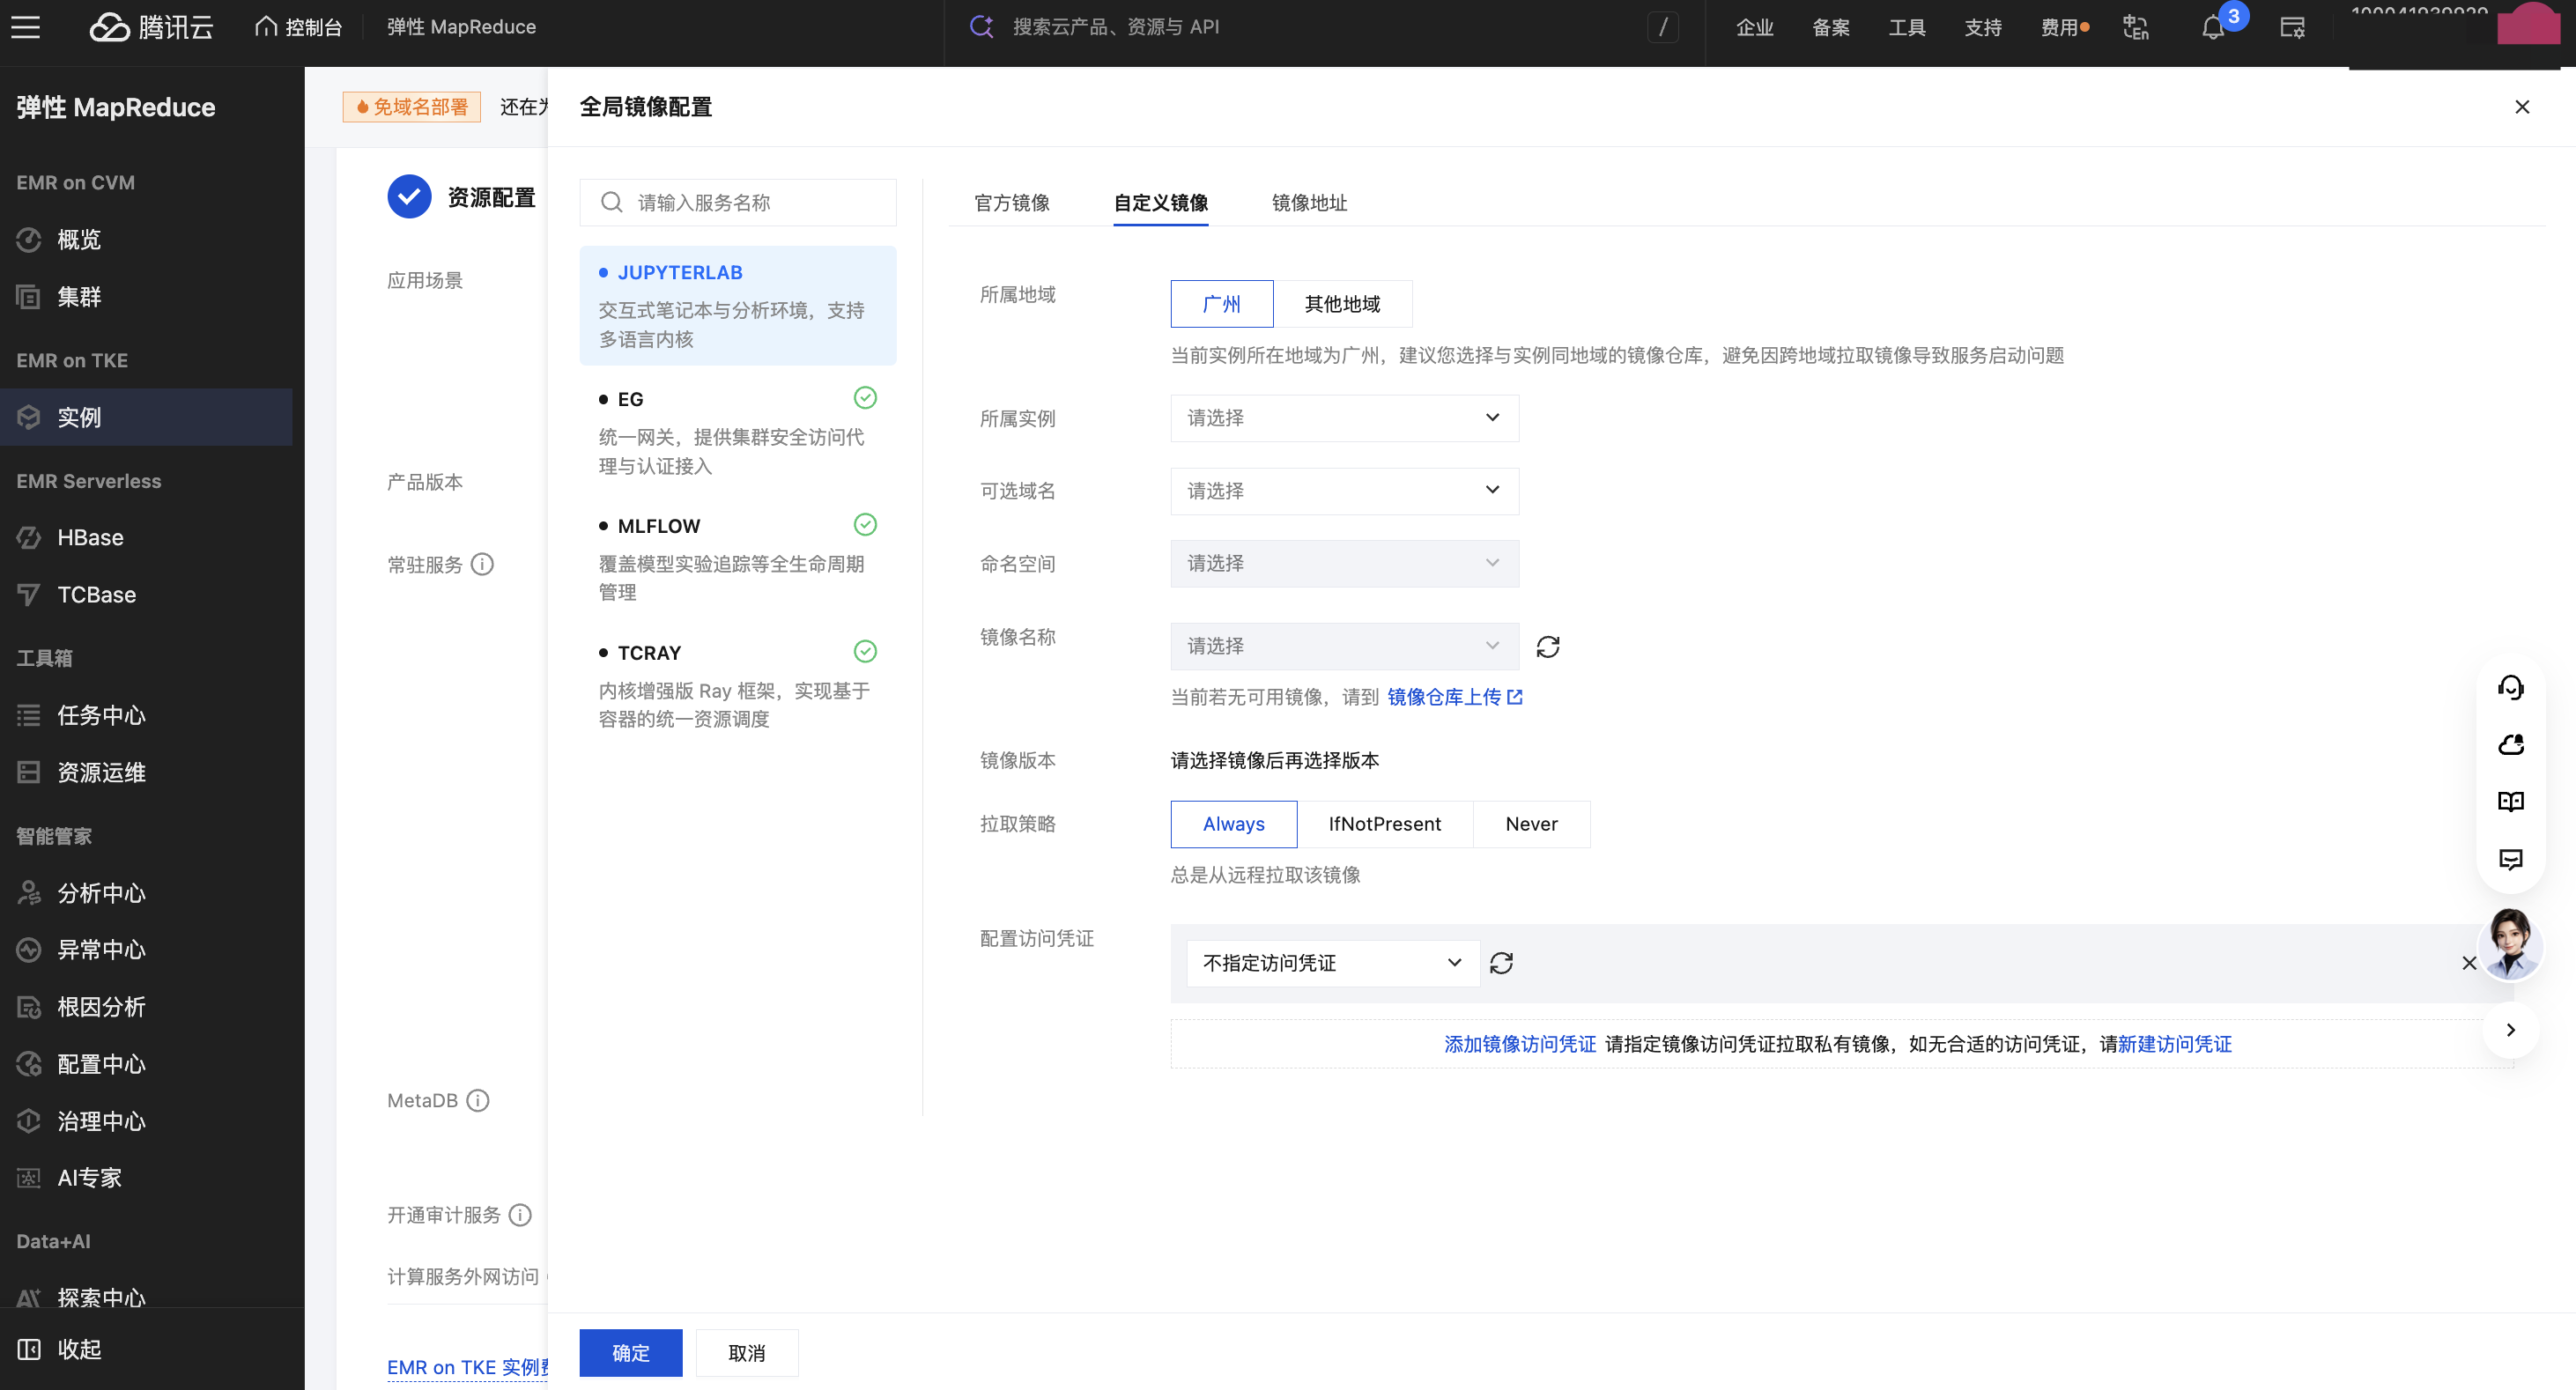Viewport: 2576px width, 1390px height.
Task: Click the virtual assistant avatar
Action: (x=2510, y=943)
